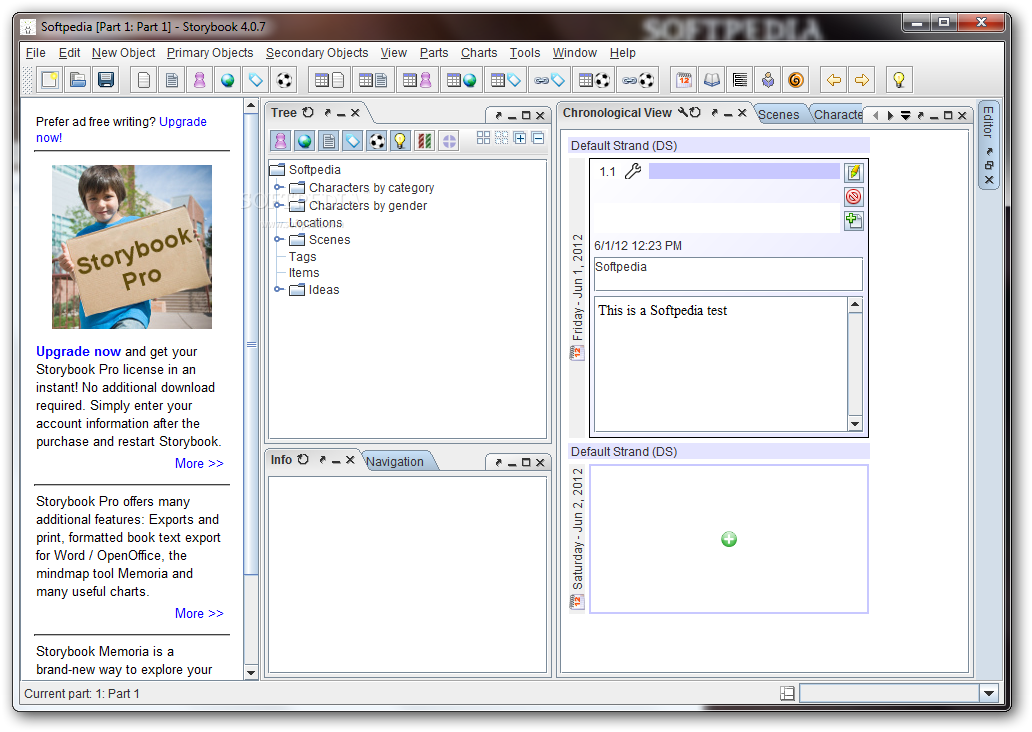
Task: Create new item with soccer ball toolbar icon
Action: [284, 80]
